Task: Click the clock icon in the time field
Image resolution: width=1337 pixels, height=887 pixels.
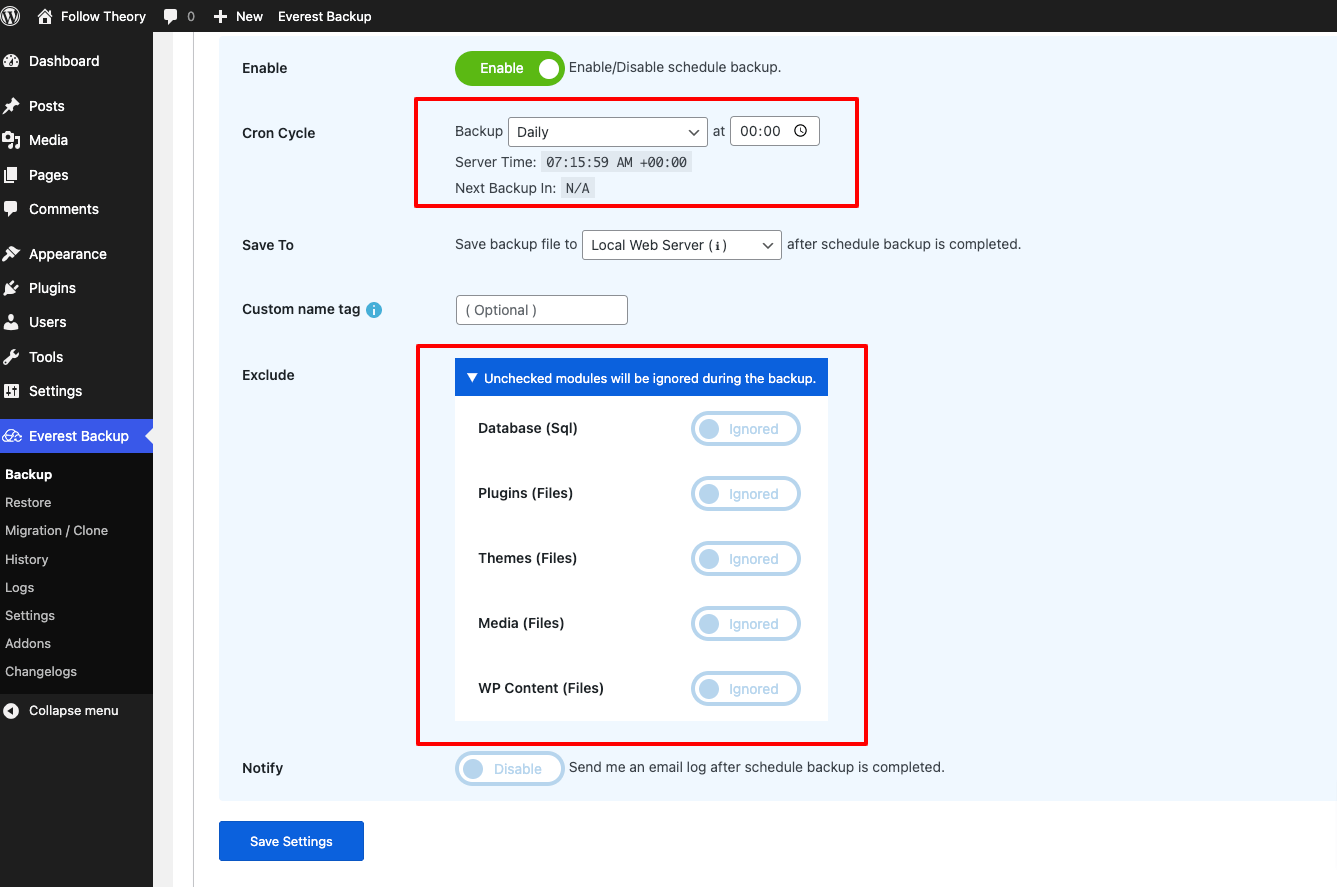Action: (800, 131)
